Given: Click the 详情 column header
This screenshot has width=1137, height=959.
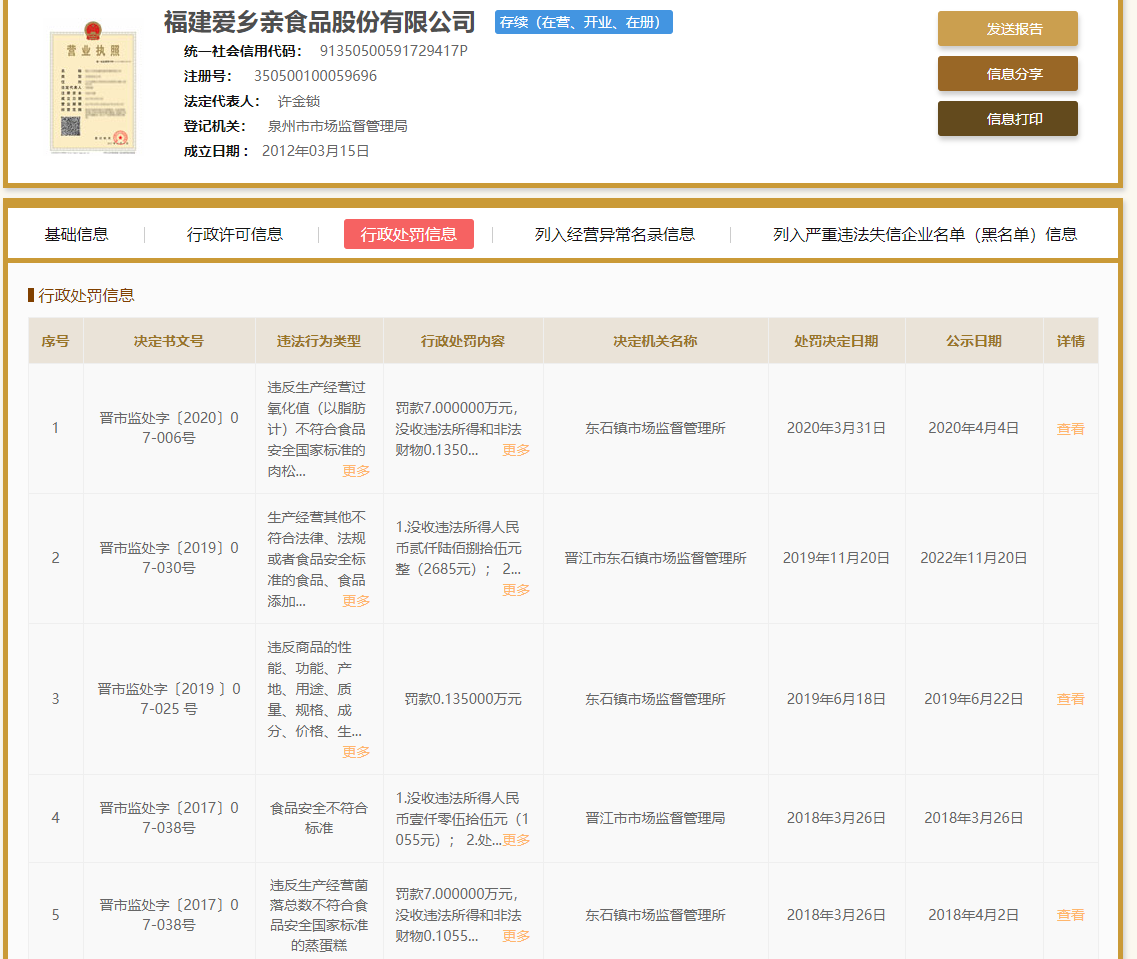Looking at the screenshot, I should [1070, 341].
